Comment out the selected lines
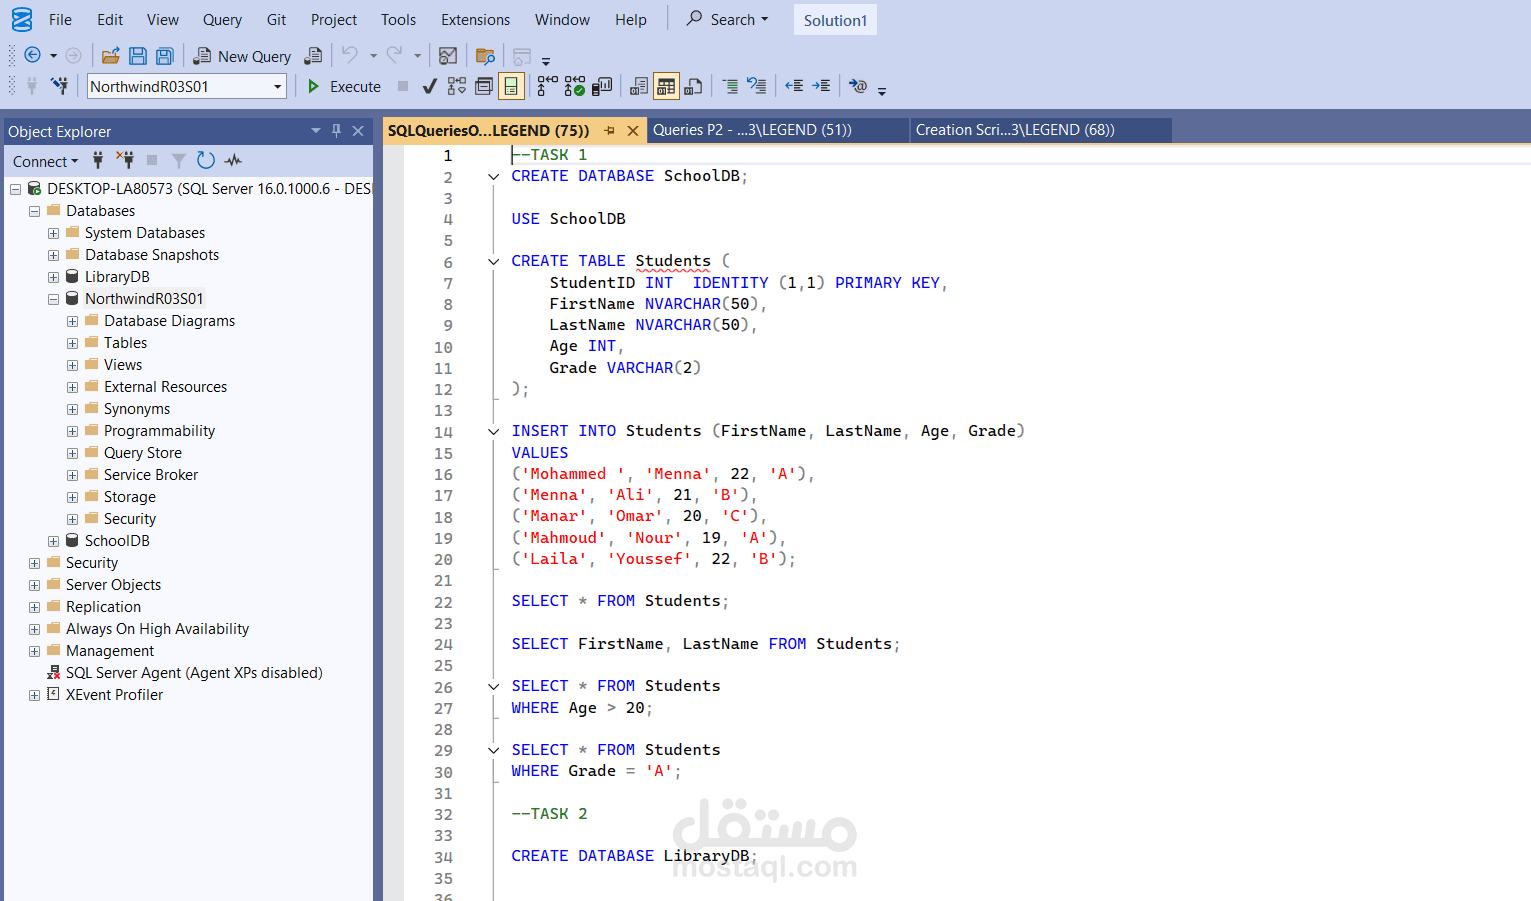1531x901 pixels. point(730,86)
